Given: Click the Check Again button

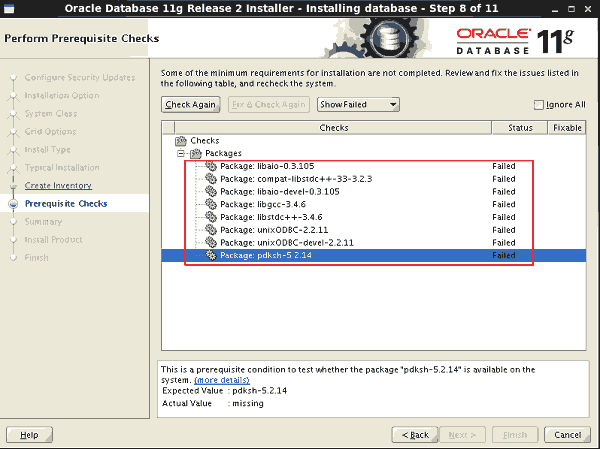Looking at the screenshot, I should pyautogui.click(x=191, y=104).
